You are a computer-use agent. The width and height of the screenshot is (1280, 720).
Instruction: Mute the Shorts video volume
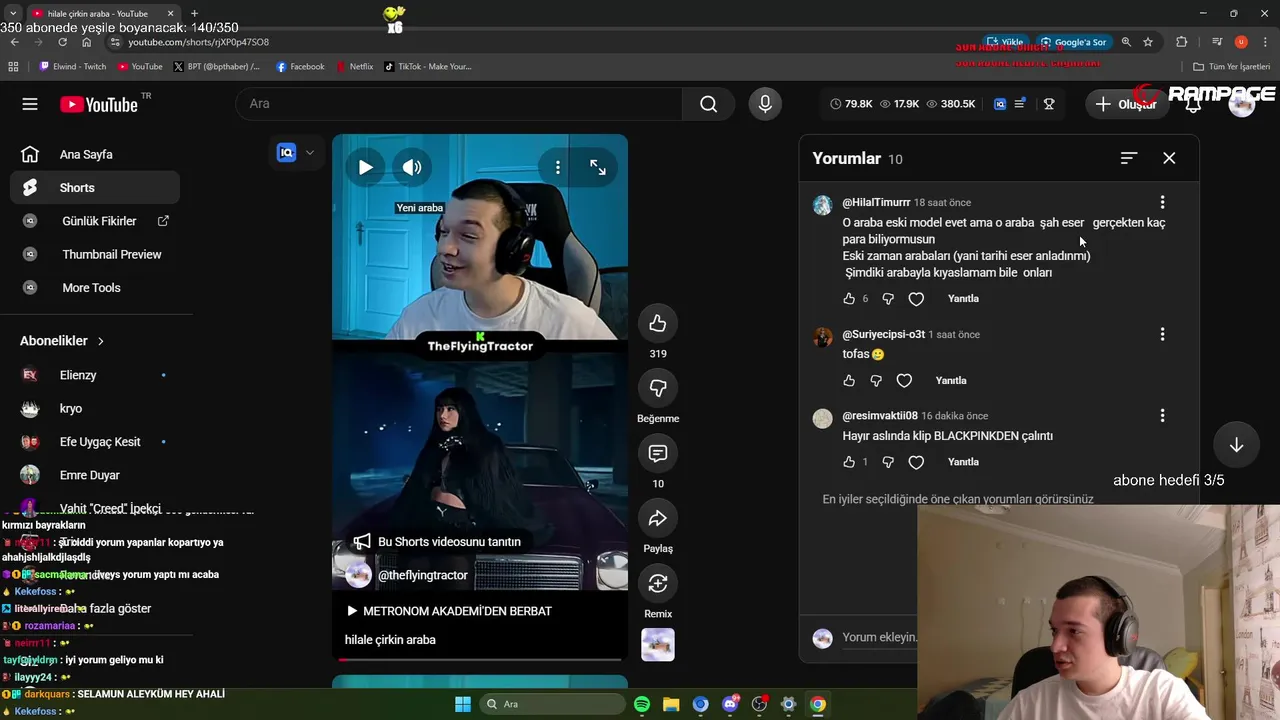[x=412, y=167]
